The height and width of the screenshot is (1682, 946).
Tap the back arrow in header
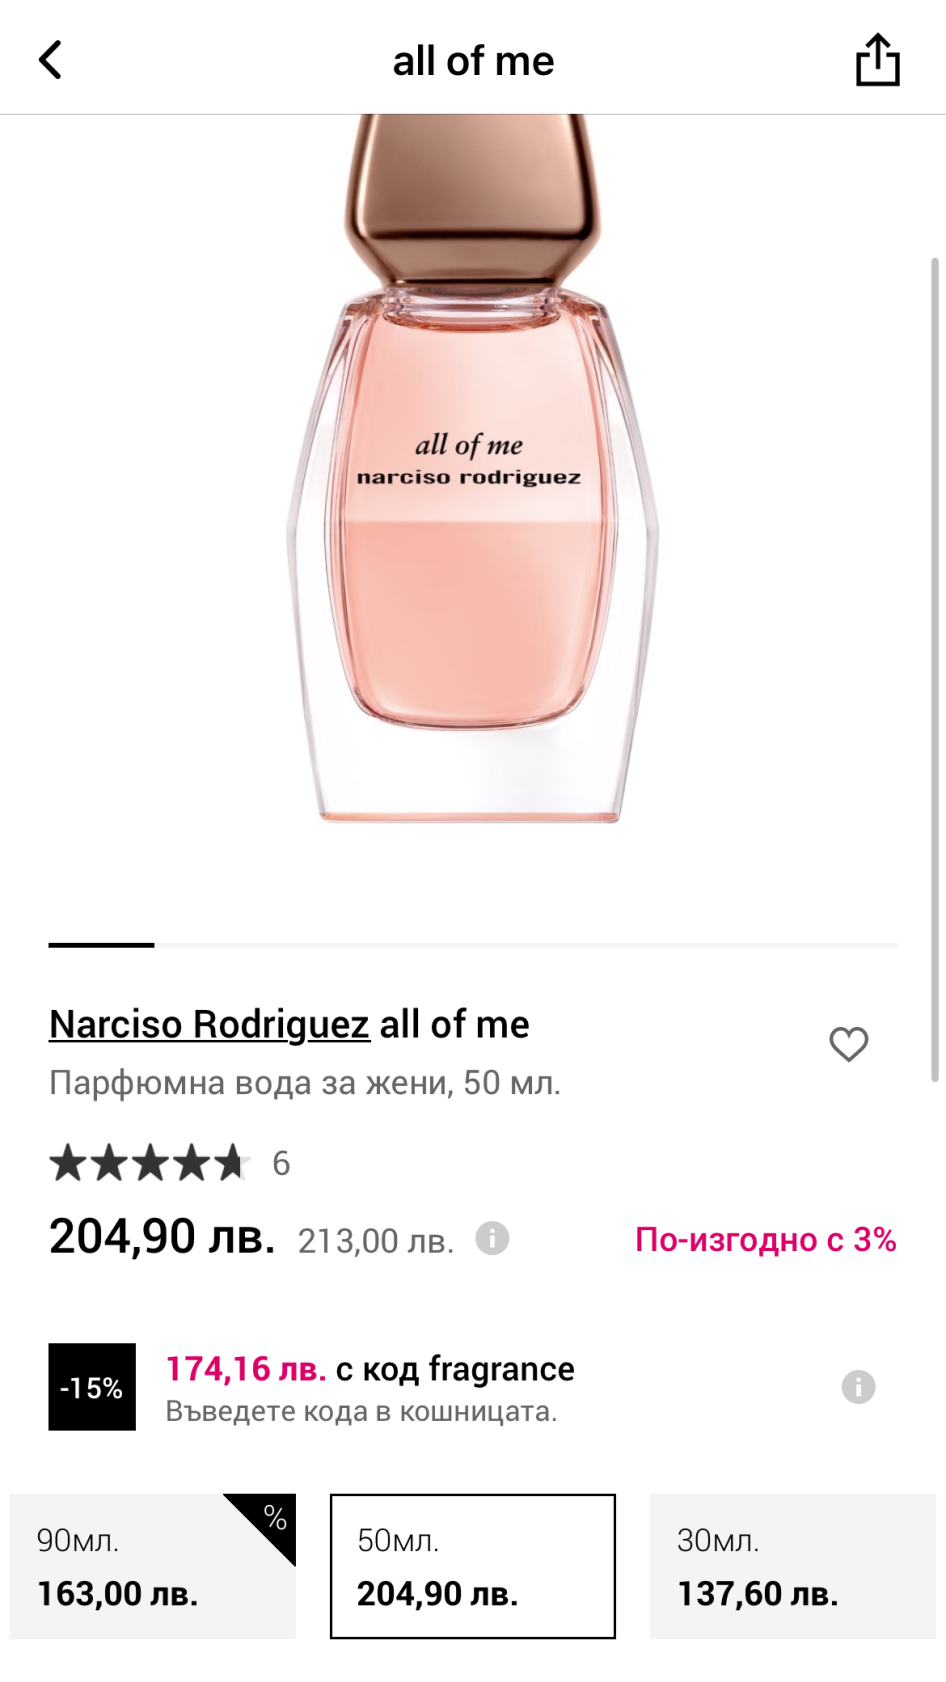click(50, 60)
